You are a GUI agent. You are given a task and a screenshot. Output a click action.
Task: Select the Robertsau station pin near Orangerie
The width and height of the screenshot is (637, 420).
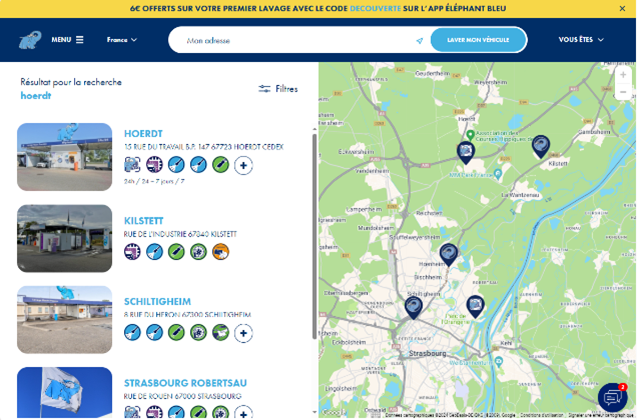[475, 306]
